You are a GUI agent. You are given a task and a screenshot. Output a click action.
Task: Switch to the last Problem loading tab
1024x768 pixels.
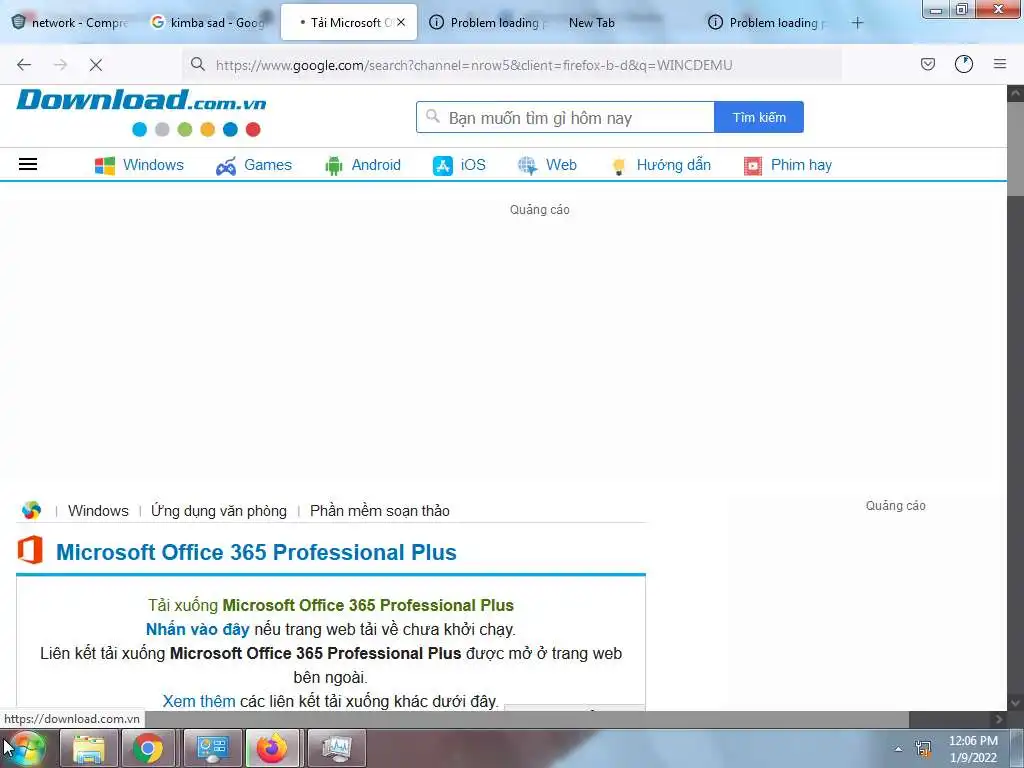point(768,22)
